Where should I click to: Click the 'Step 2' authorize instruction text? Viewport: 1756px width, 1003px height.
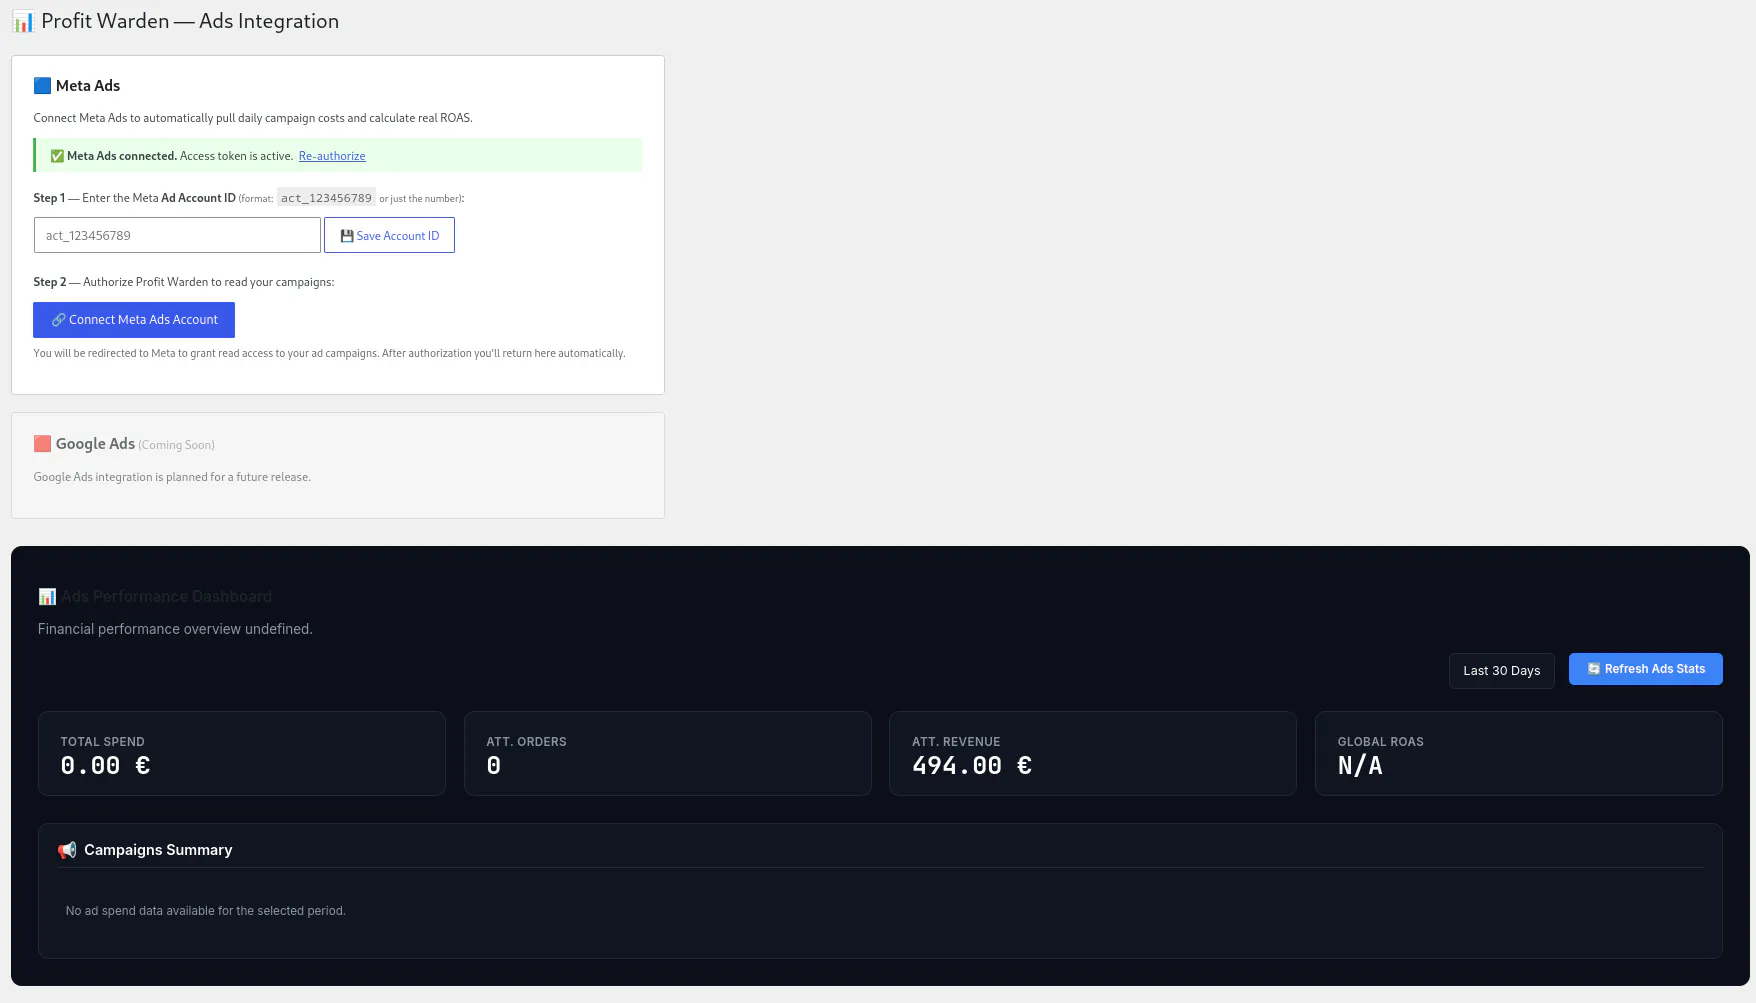[184, 282]
